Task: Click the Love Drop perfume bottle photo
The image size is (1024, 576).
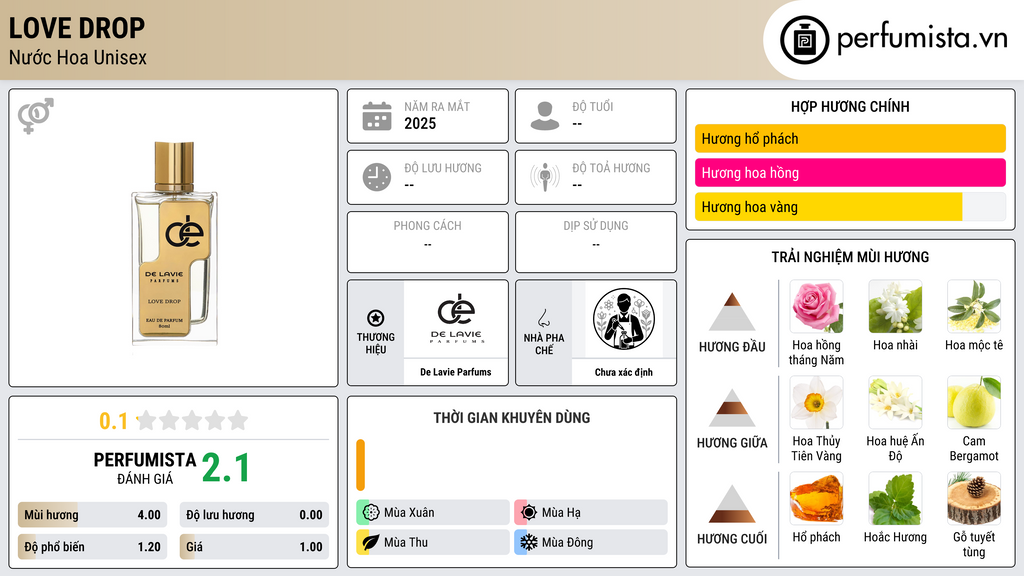Action: [x=174, y=243]
